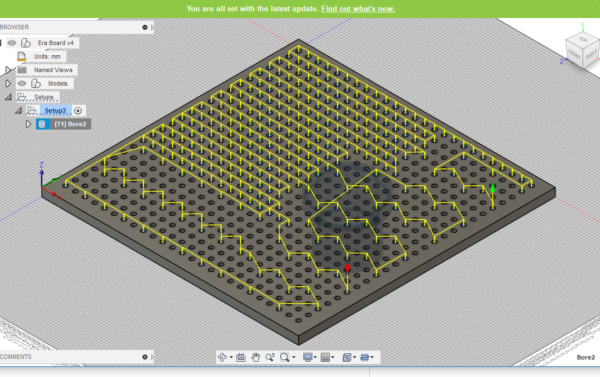600x377 pixels.
Task: Expand the [T1] Bore2 operation
Action: [x=28, y=124]
